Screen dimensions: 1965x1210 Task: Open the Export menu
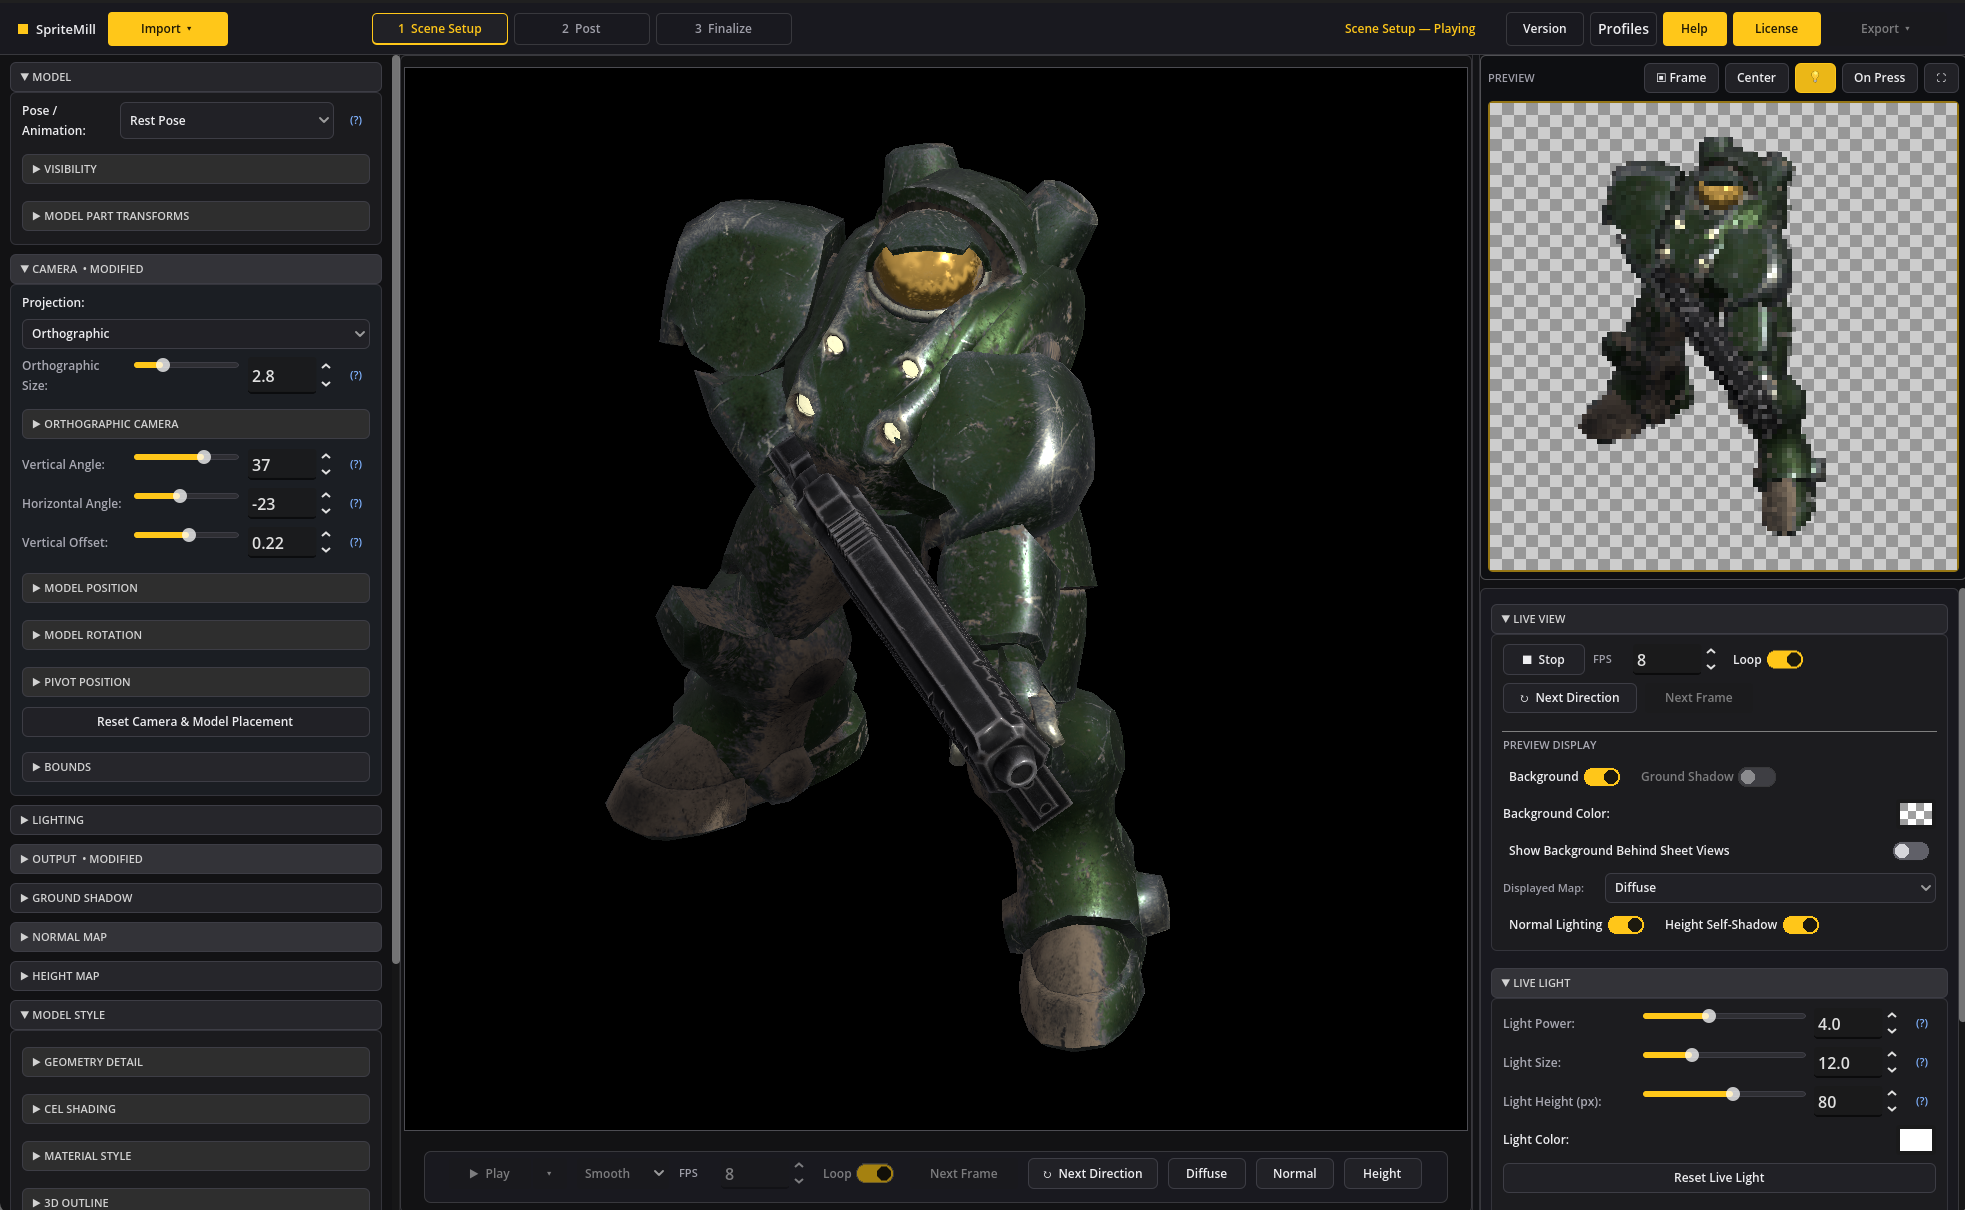pos(1885,29)
